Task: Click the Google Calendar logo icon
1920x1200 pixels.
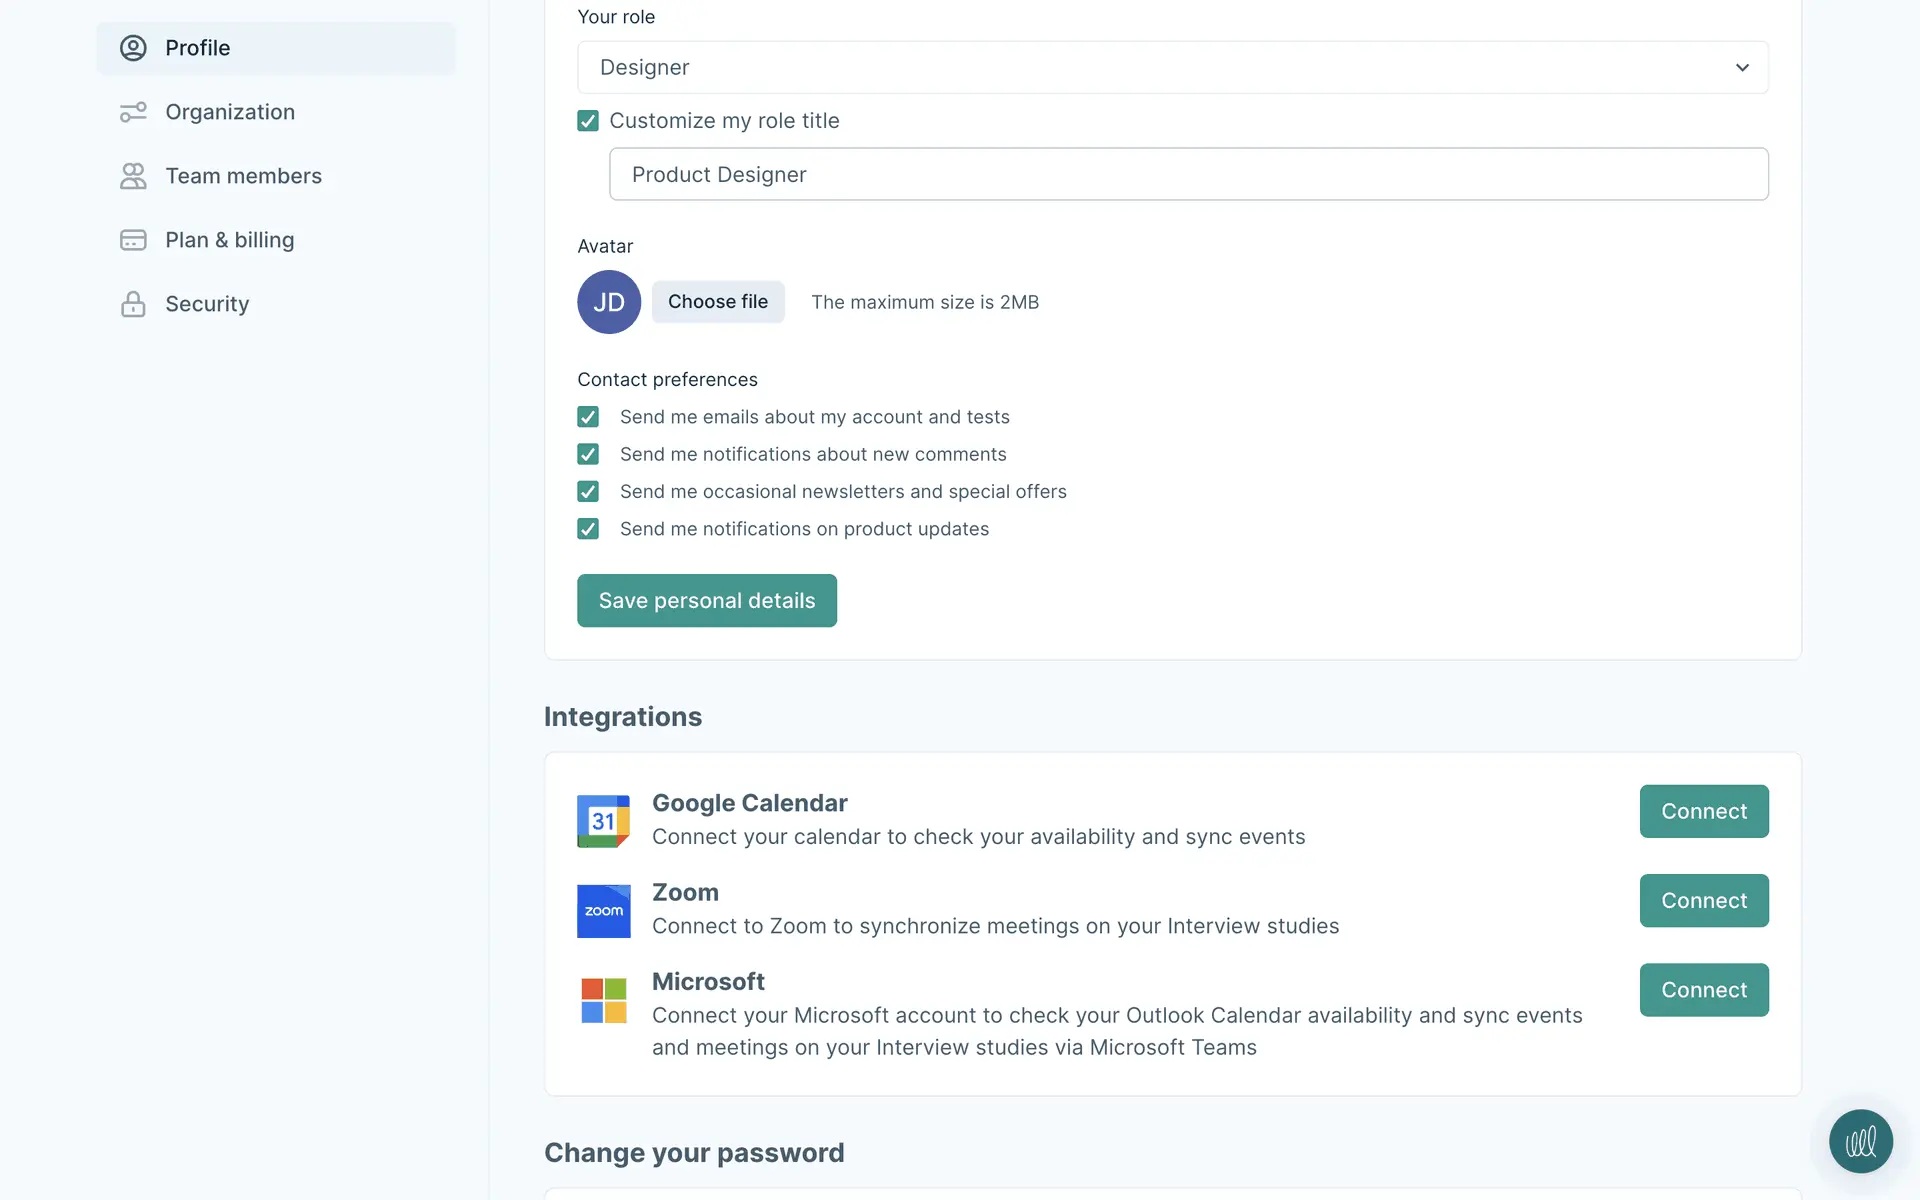Action: click(x=603, y=821)
